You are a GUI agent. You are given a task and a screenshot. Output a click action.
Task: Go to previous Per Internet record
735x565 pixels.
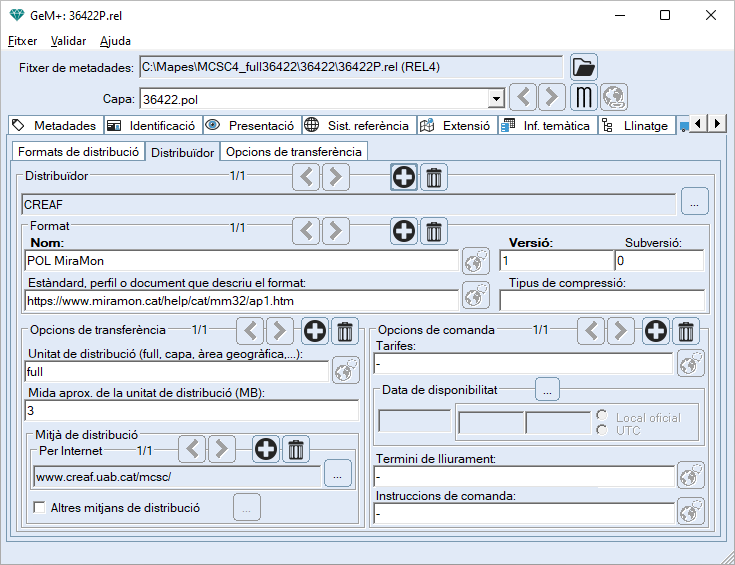click(x=192, y=449)
